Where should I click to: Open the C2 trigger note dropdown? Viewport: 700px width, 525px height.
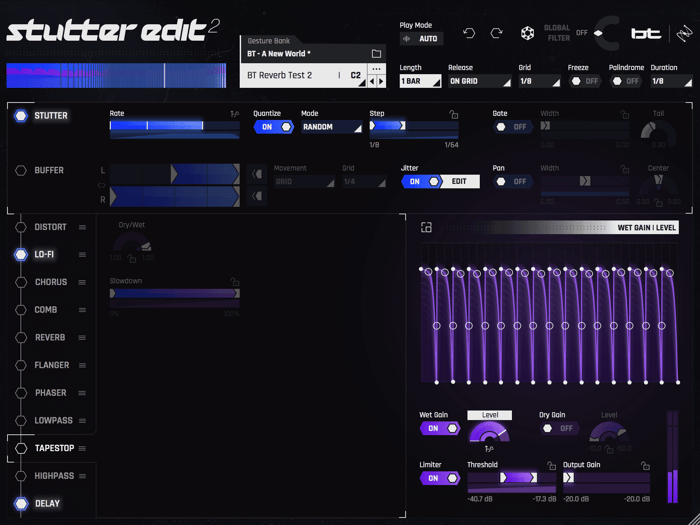(x=357, y=76)
